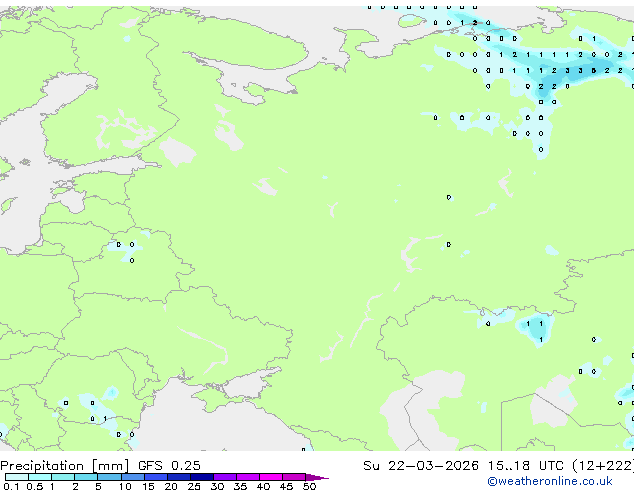634x490 pixels.
Task: Click the legend value '15'
Action: coord(148,486)
